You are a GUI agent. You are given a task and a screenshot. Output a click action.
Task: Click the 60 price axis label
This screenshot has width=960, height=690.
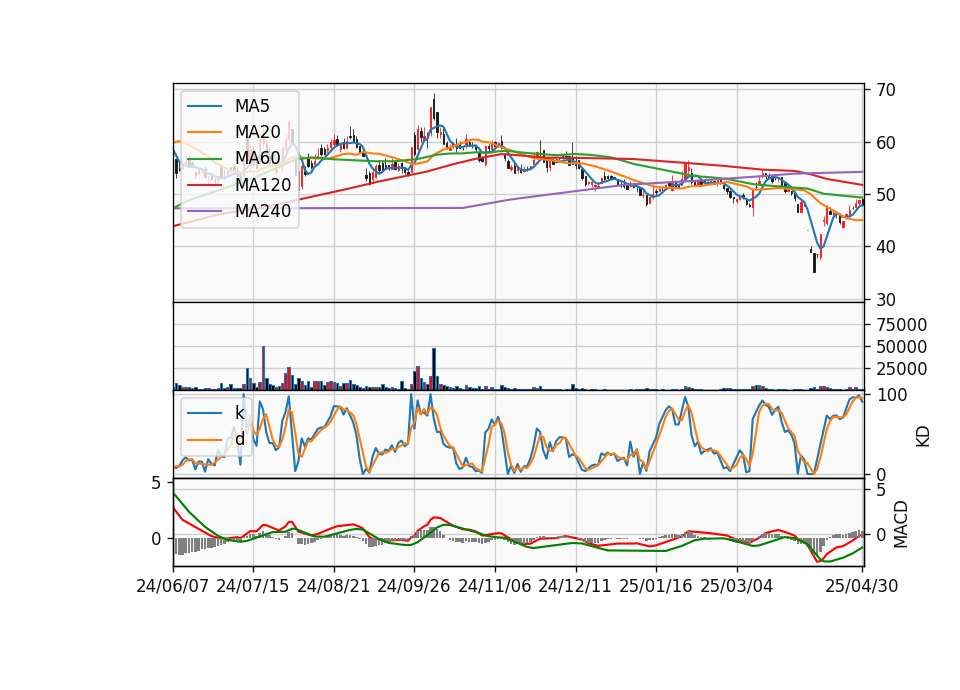pos(886,143)
